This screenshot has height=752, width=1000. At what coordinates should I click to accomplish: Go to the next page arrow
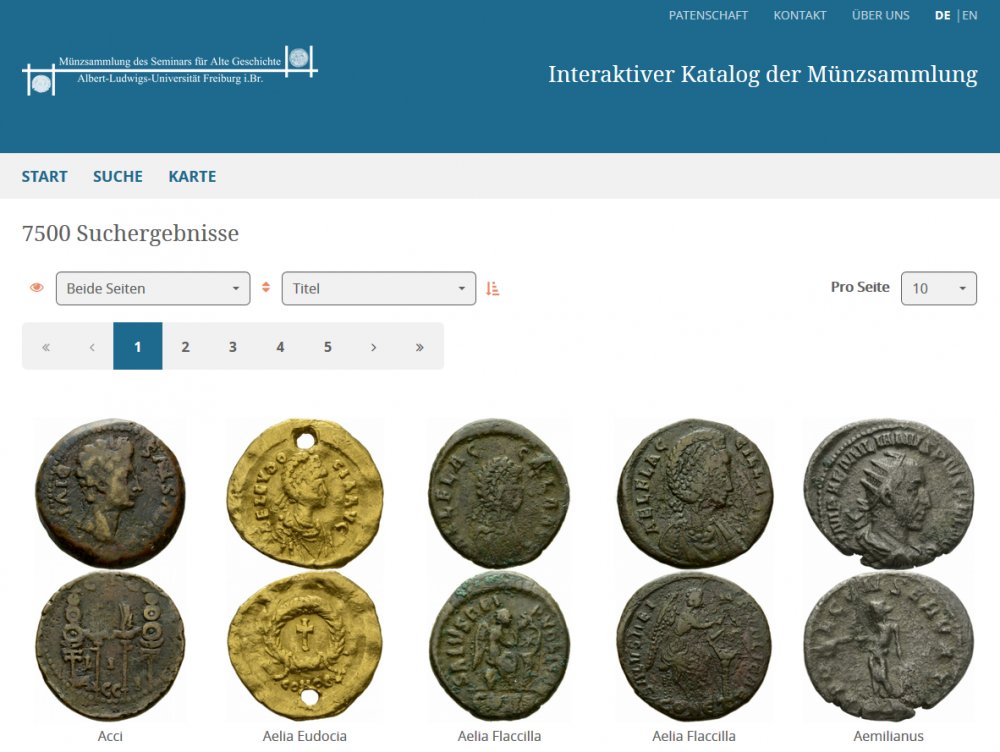[x=373, y=347]
